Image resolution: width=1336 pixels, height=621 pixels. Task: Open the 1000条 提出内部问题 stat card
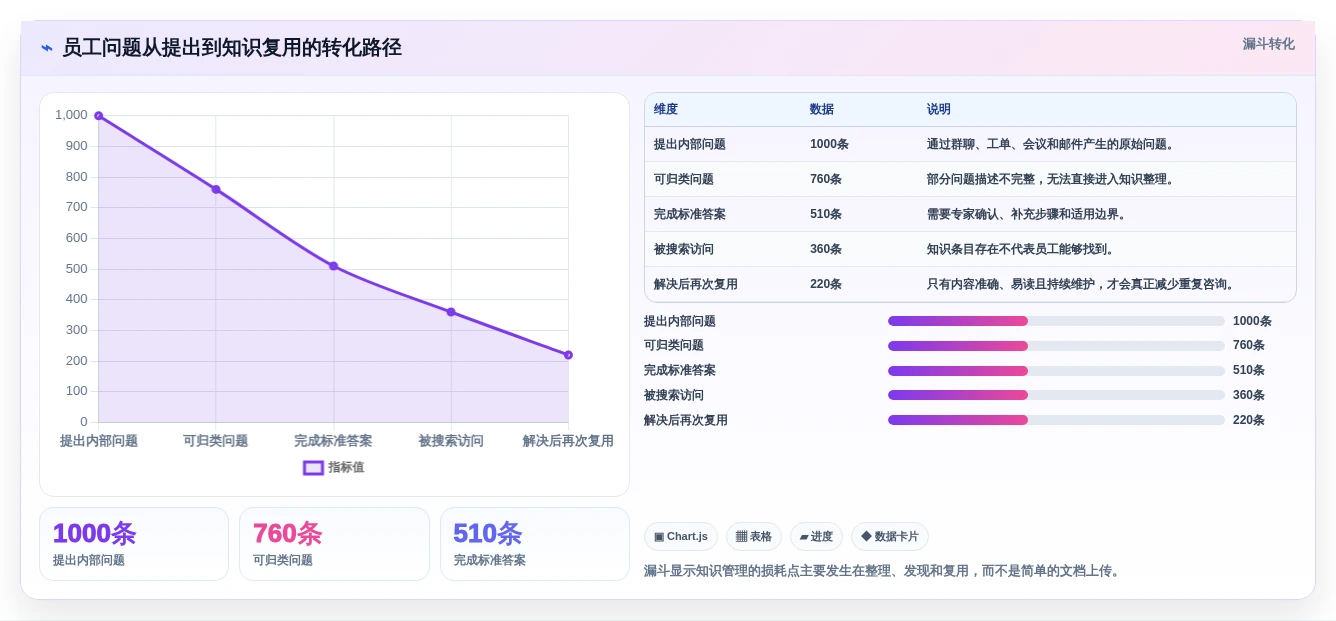pyautogui.click(x=134, y=544)
